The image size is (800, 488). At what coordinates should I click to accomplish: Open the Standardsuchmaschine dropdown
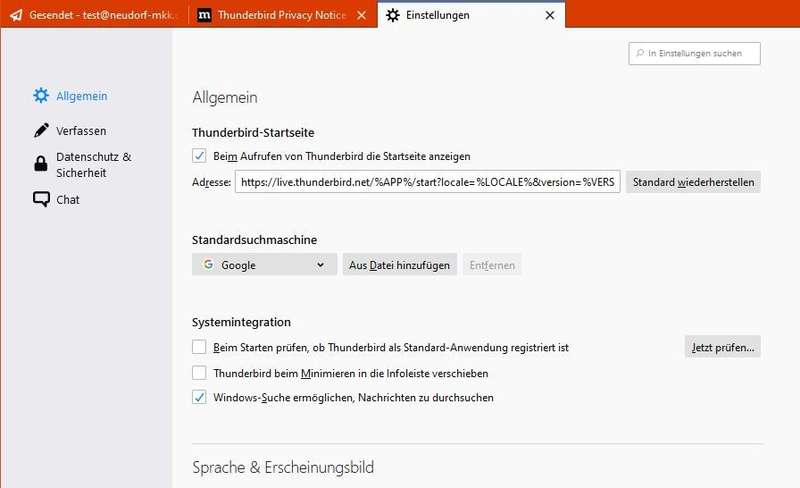(x=264, y=265)
